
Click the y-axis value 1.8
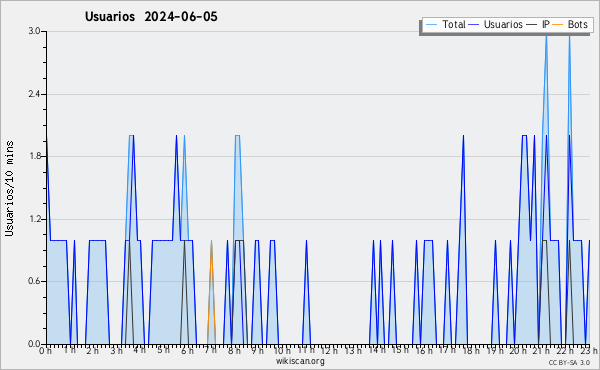34,156
